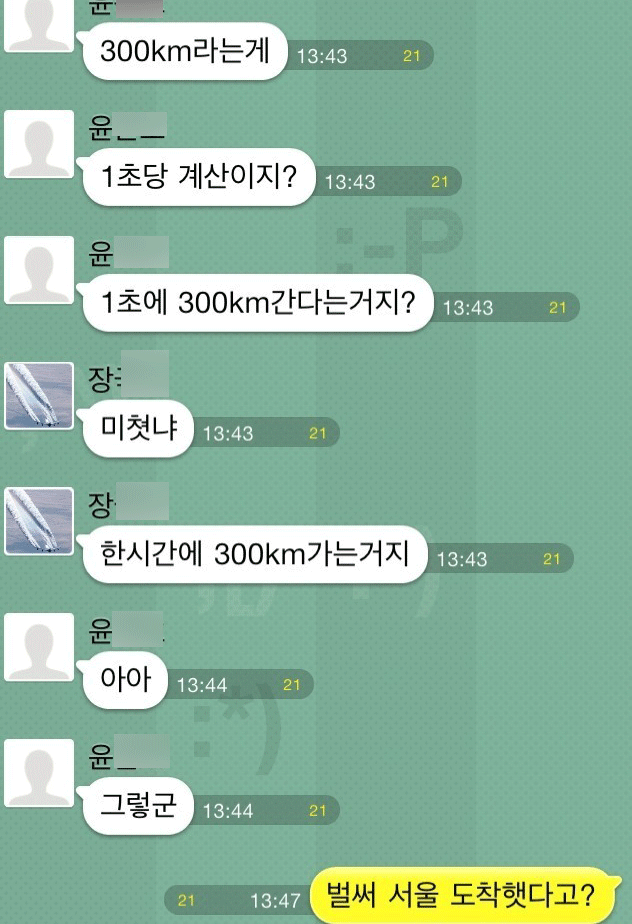Image resolution: width=632 pixels, height=924 pixels.
Task: Select the 아아 message bubble
Action: (x=125, y=680)
